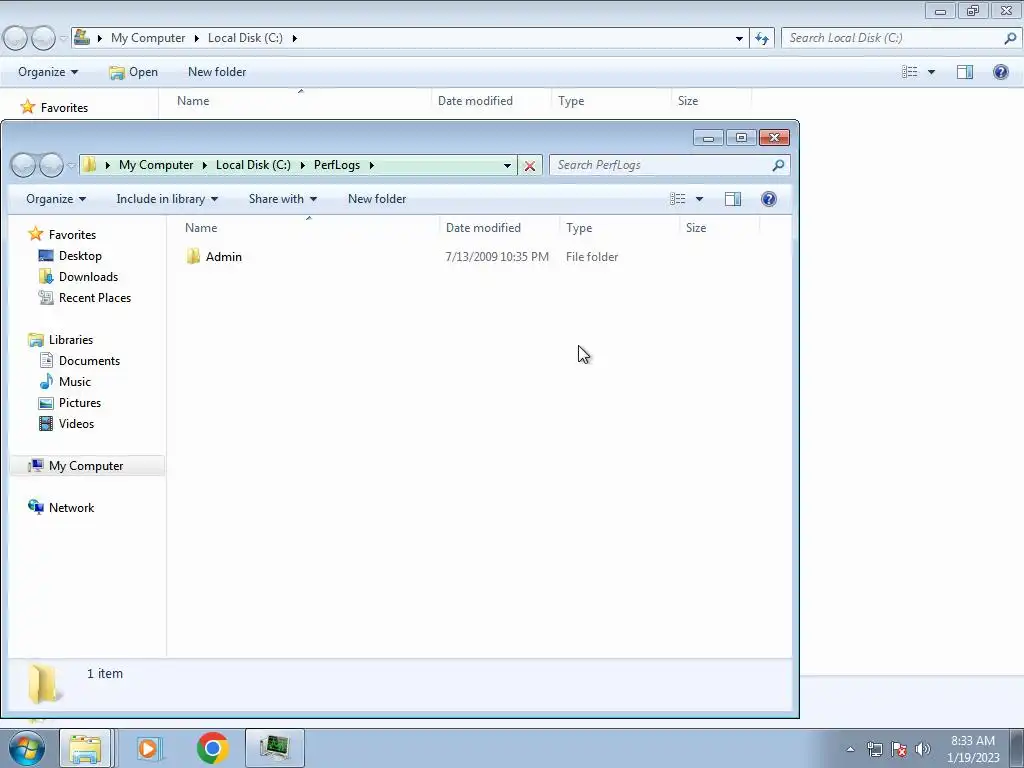Click the change view icon in Local Disk window

tap(910, 72)
